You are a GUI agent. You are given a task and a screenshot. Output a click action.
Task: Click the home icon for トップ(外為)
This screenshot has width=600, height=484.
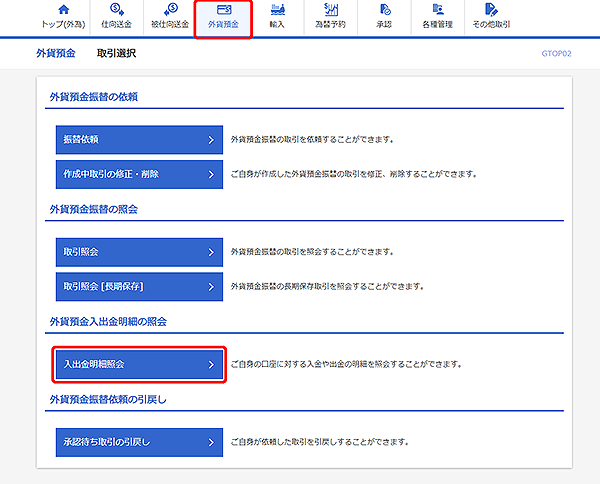[64, 9]
